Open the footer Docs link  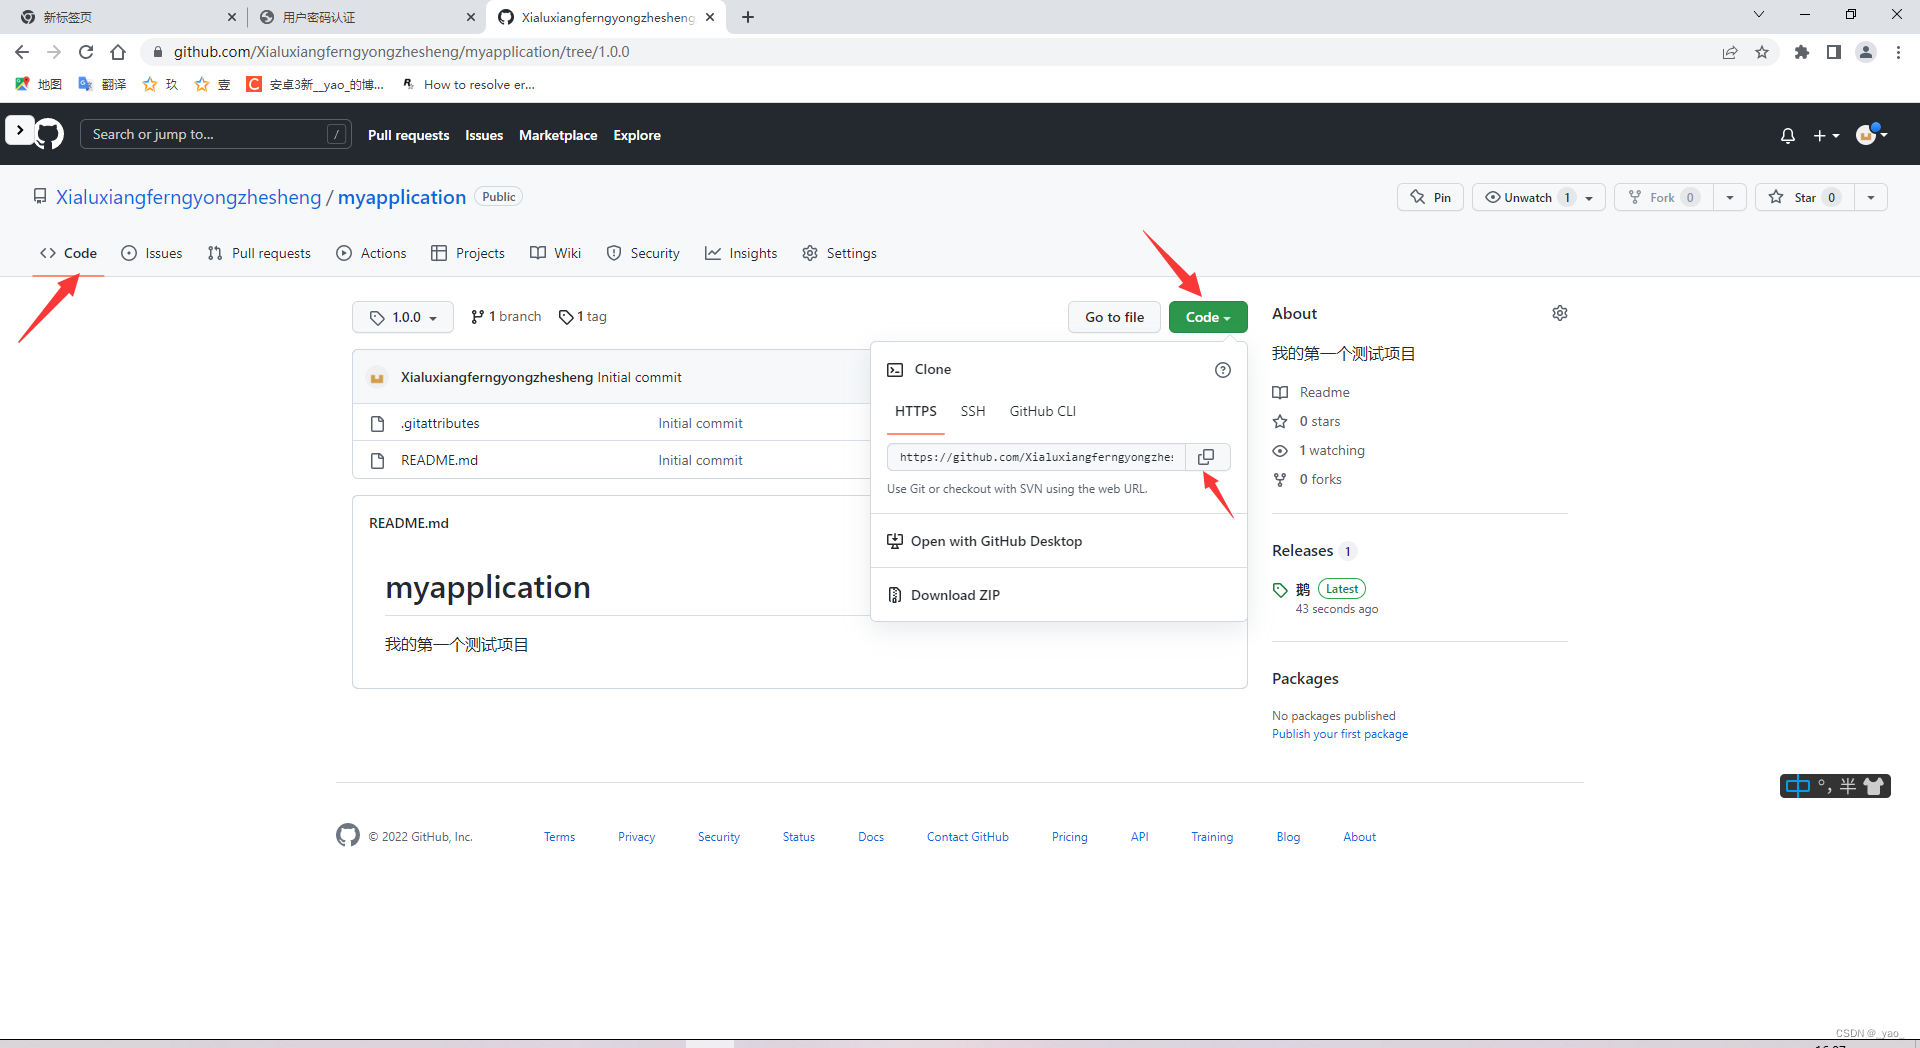[x=871, y=837]
